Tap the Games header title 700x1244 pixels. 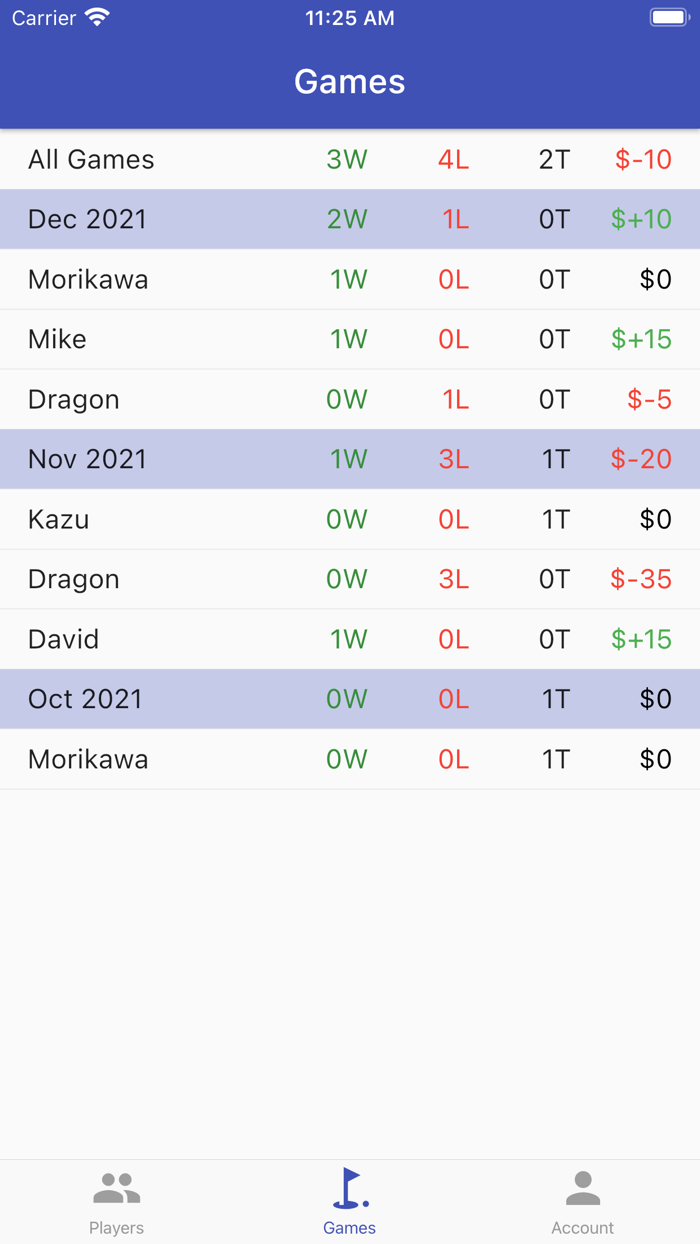pyautogui.click(x=350, y=82)
